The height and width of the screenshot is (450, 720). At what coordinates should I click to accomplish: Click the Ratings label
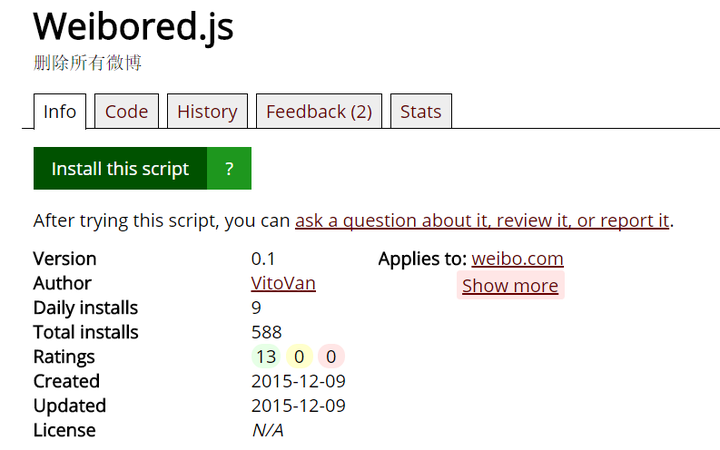coord(64,357)
